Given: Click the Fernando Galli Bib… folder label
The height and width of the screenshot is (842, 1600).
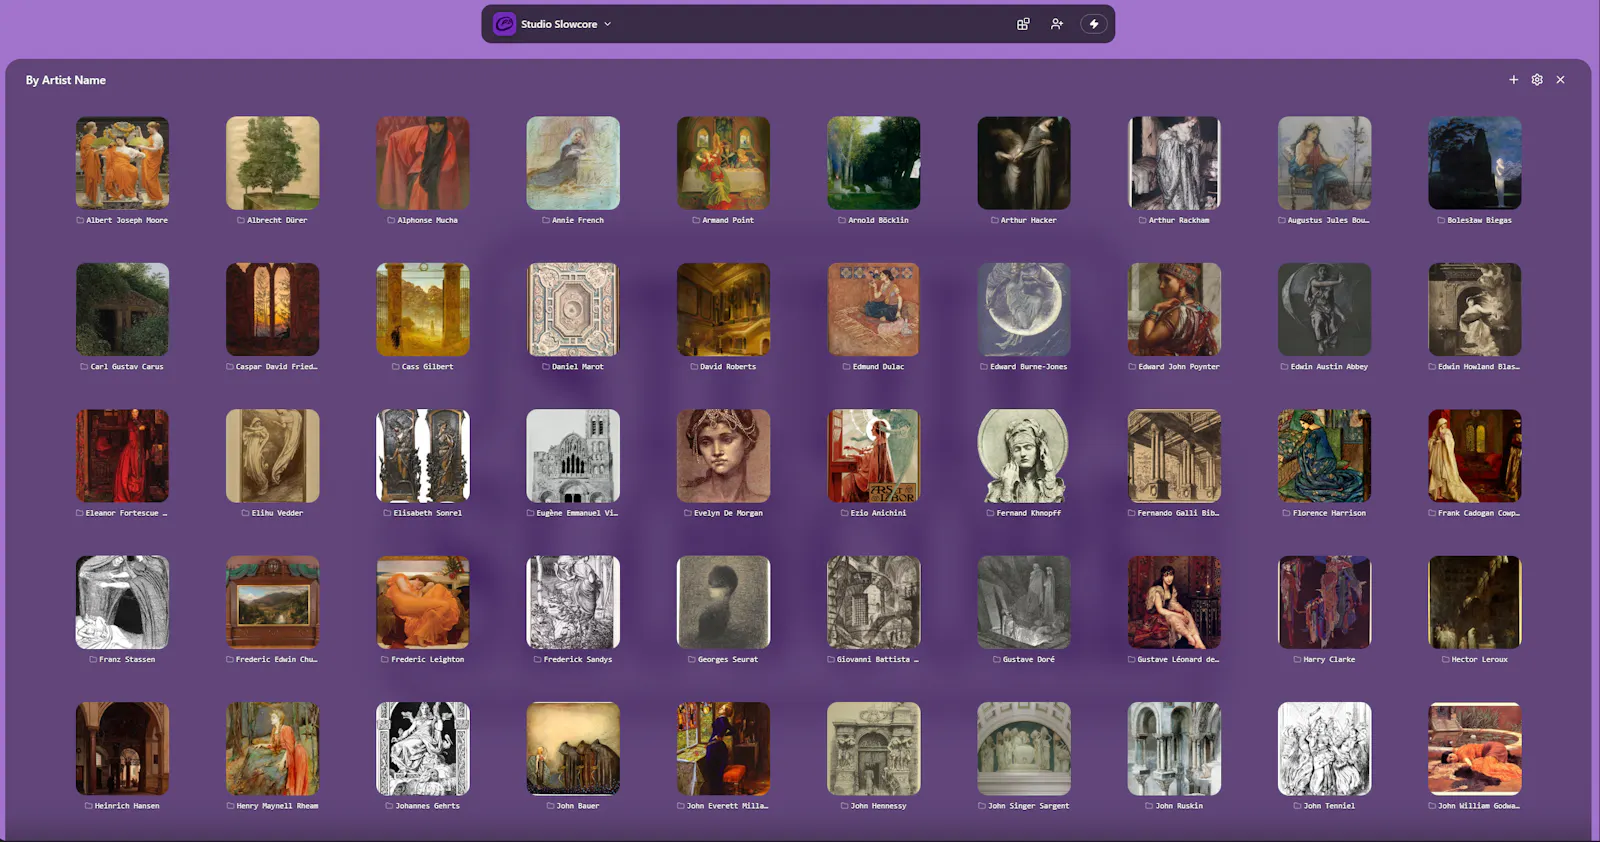Looking at the screenshot, I should point(1174,513).
